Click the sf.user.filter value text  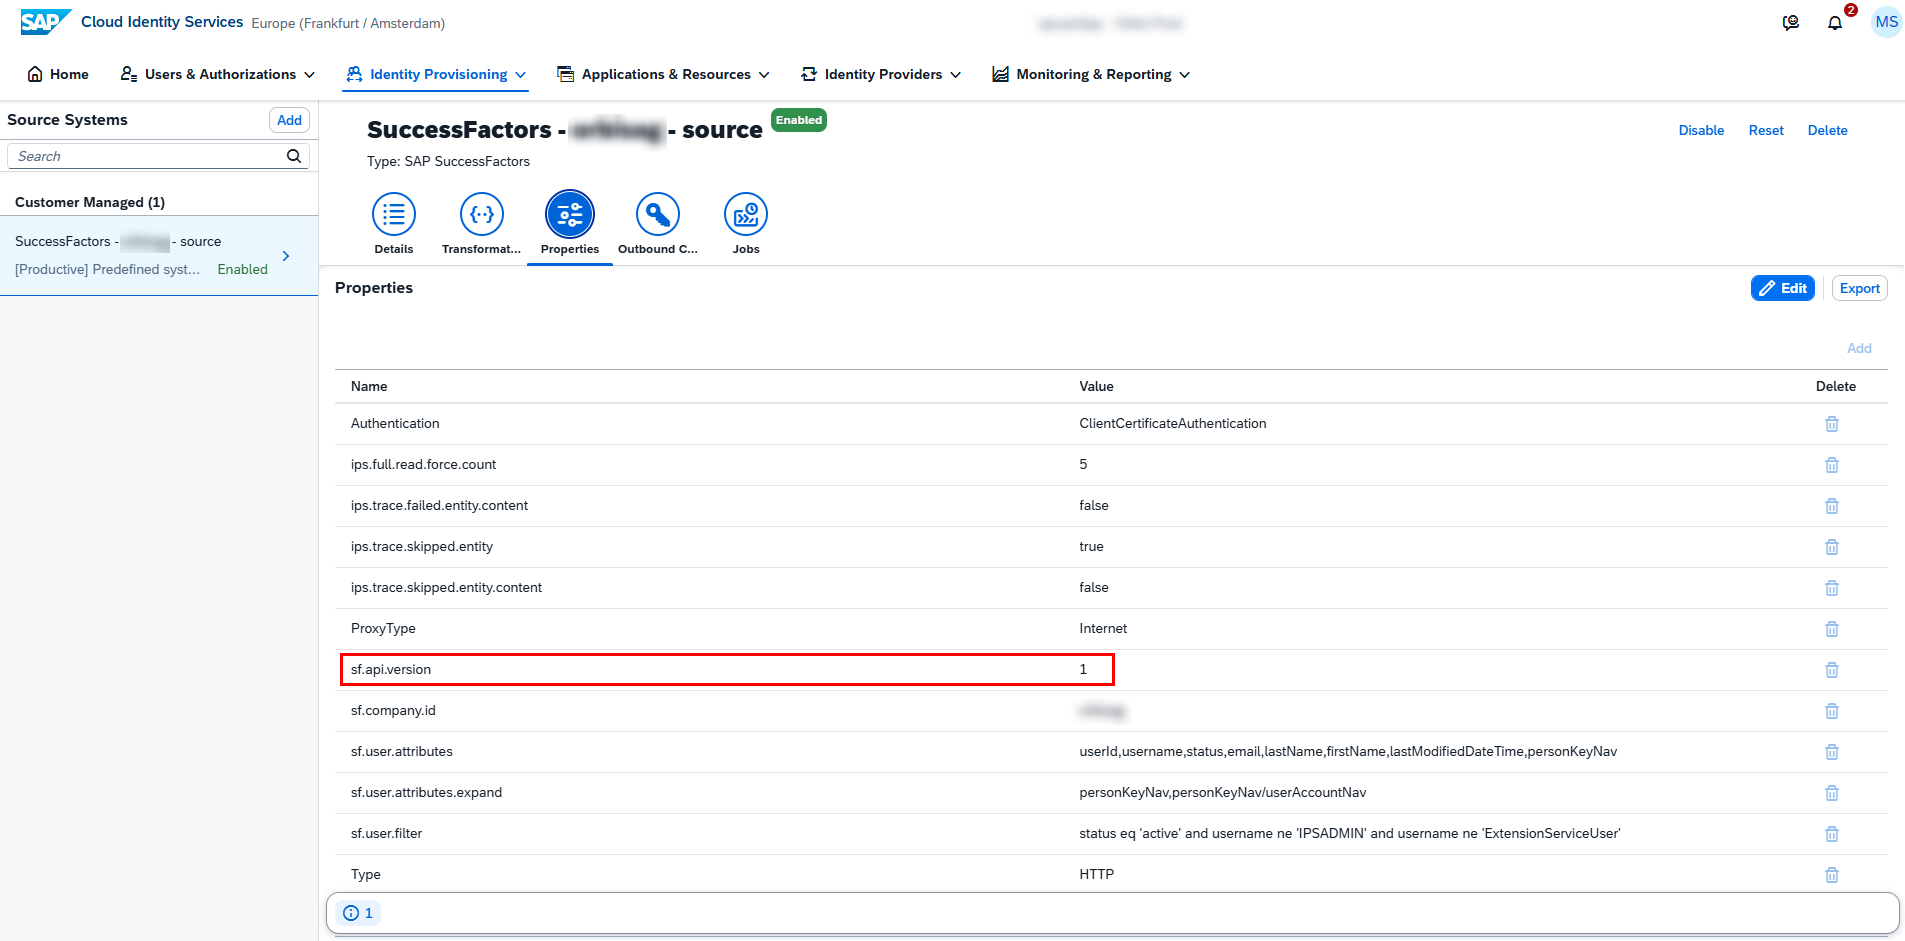[x=1349, y=833]
